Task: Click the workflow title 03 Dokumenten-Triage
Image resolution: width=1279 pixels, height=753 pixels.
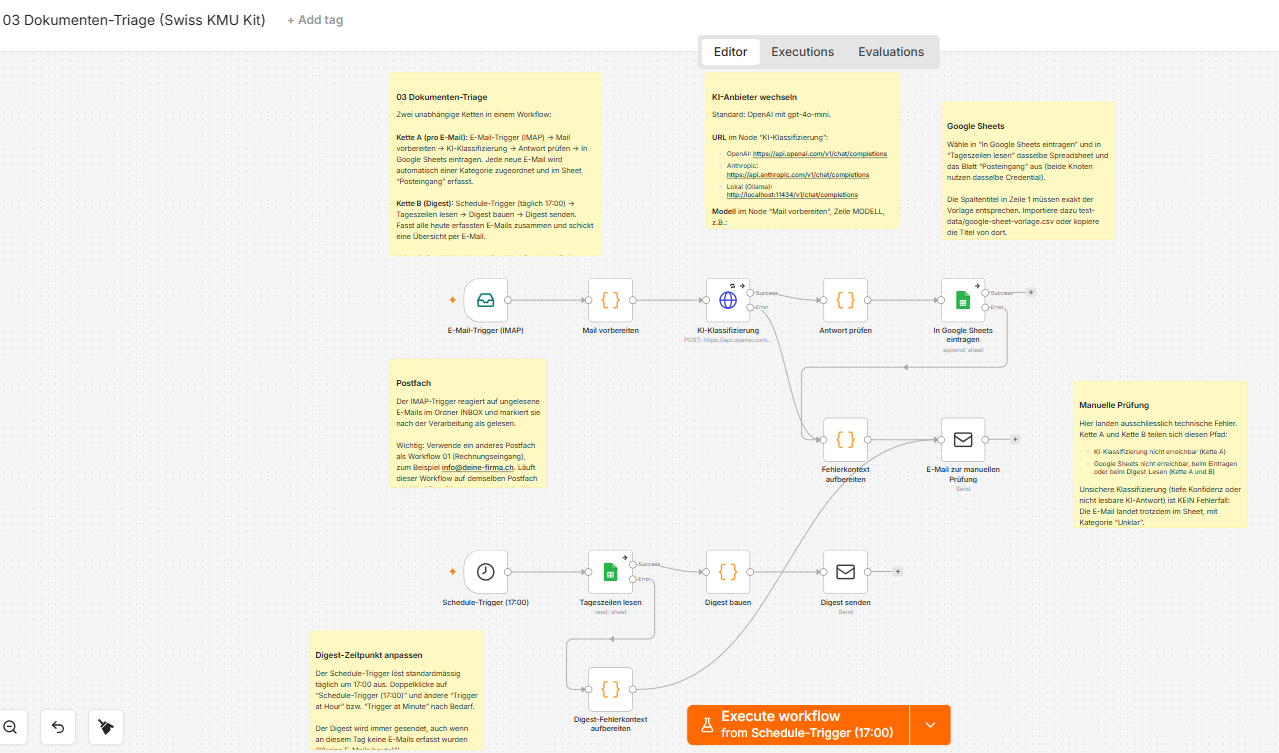Action: click(x=134, y=20)
